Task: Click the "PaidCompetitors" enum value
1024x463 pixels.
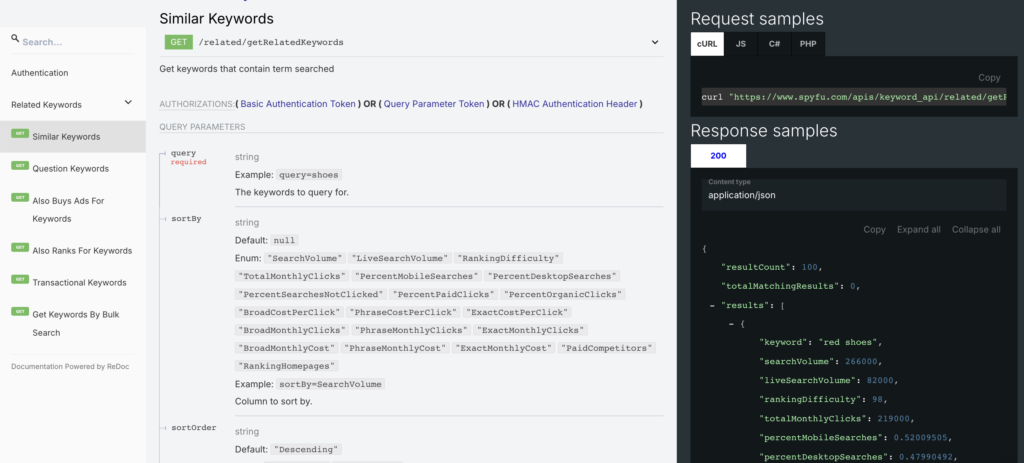Action: 607,348
